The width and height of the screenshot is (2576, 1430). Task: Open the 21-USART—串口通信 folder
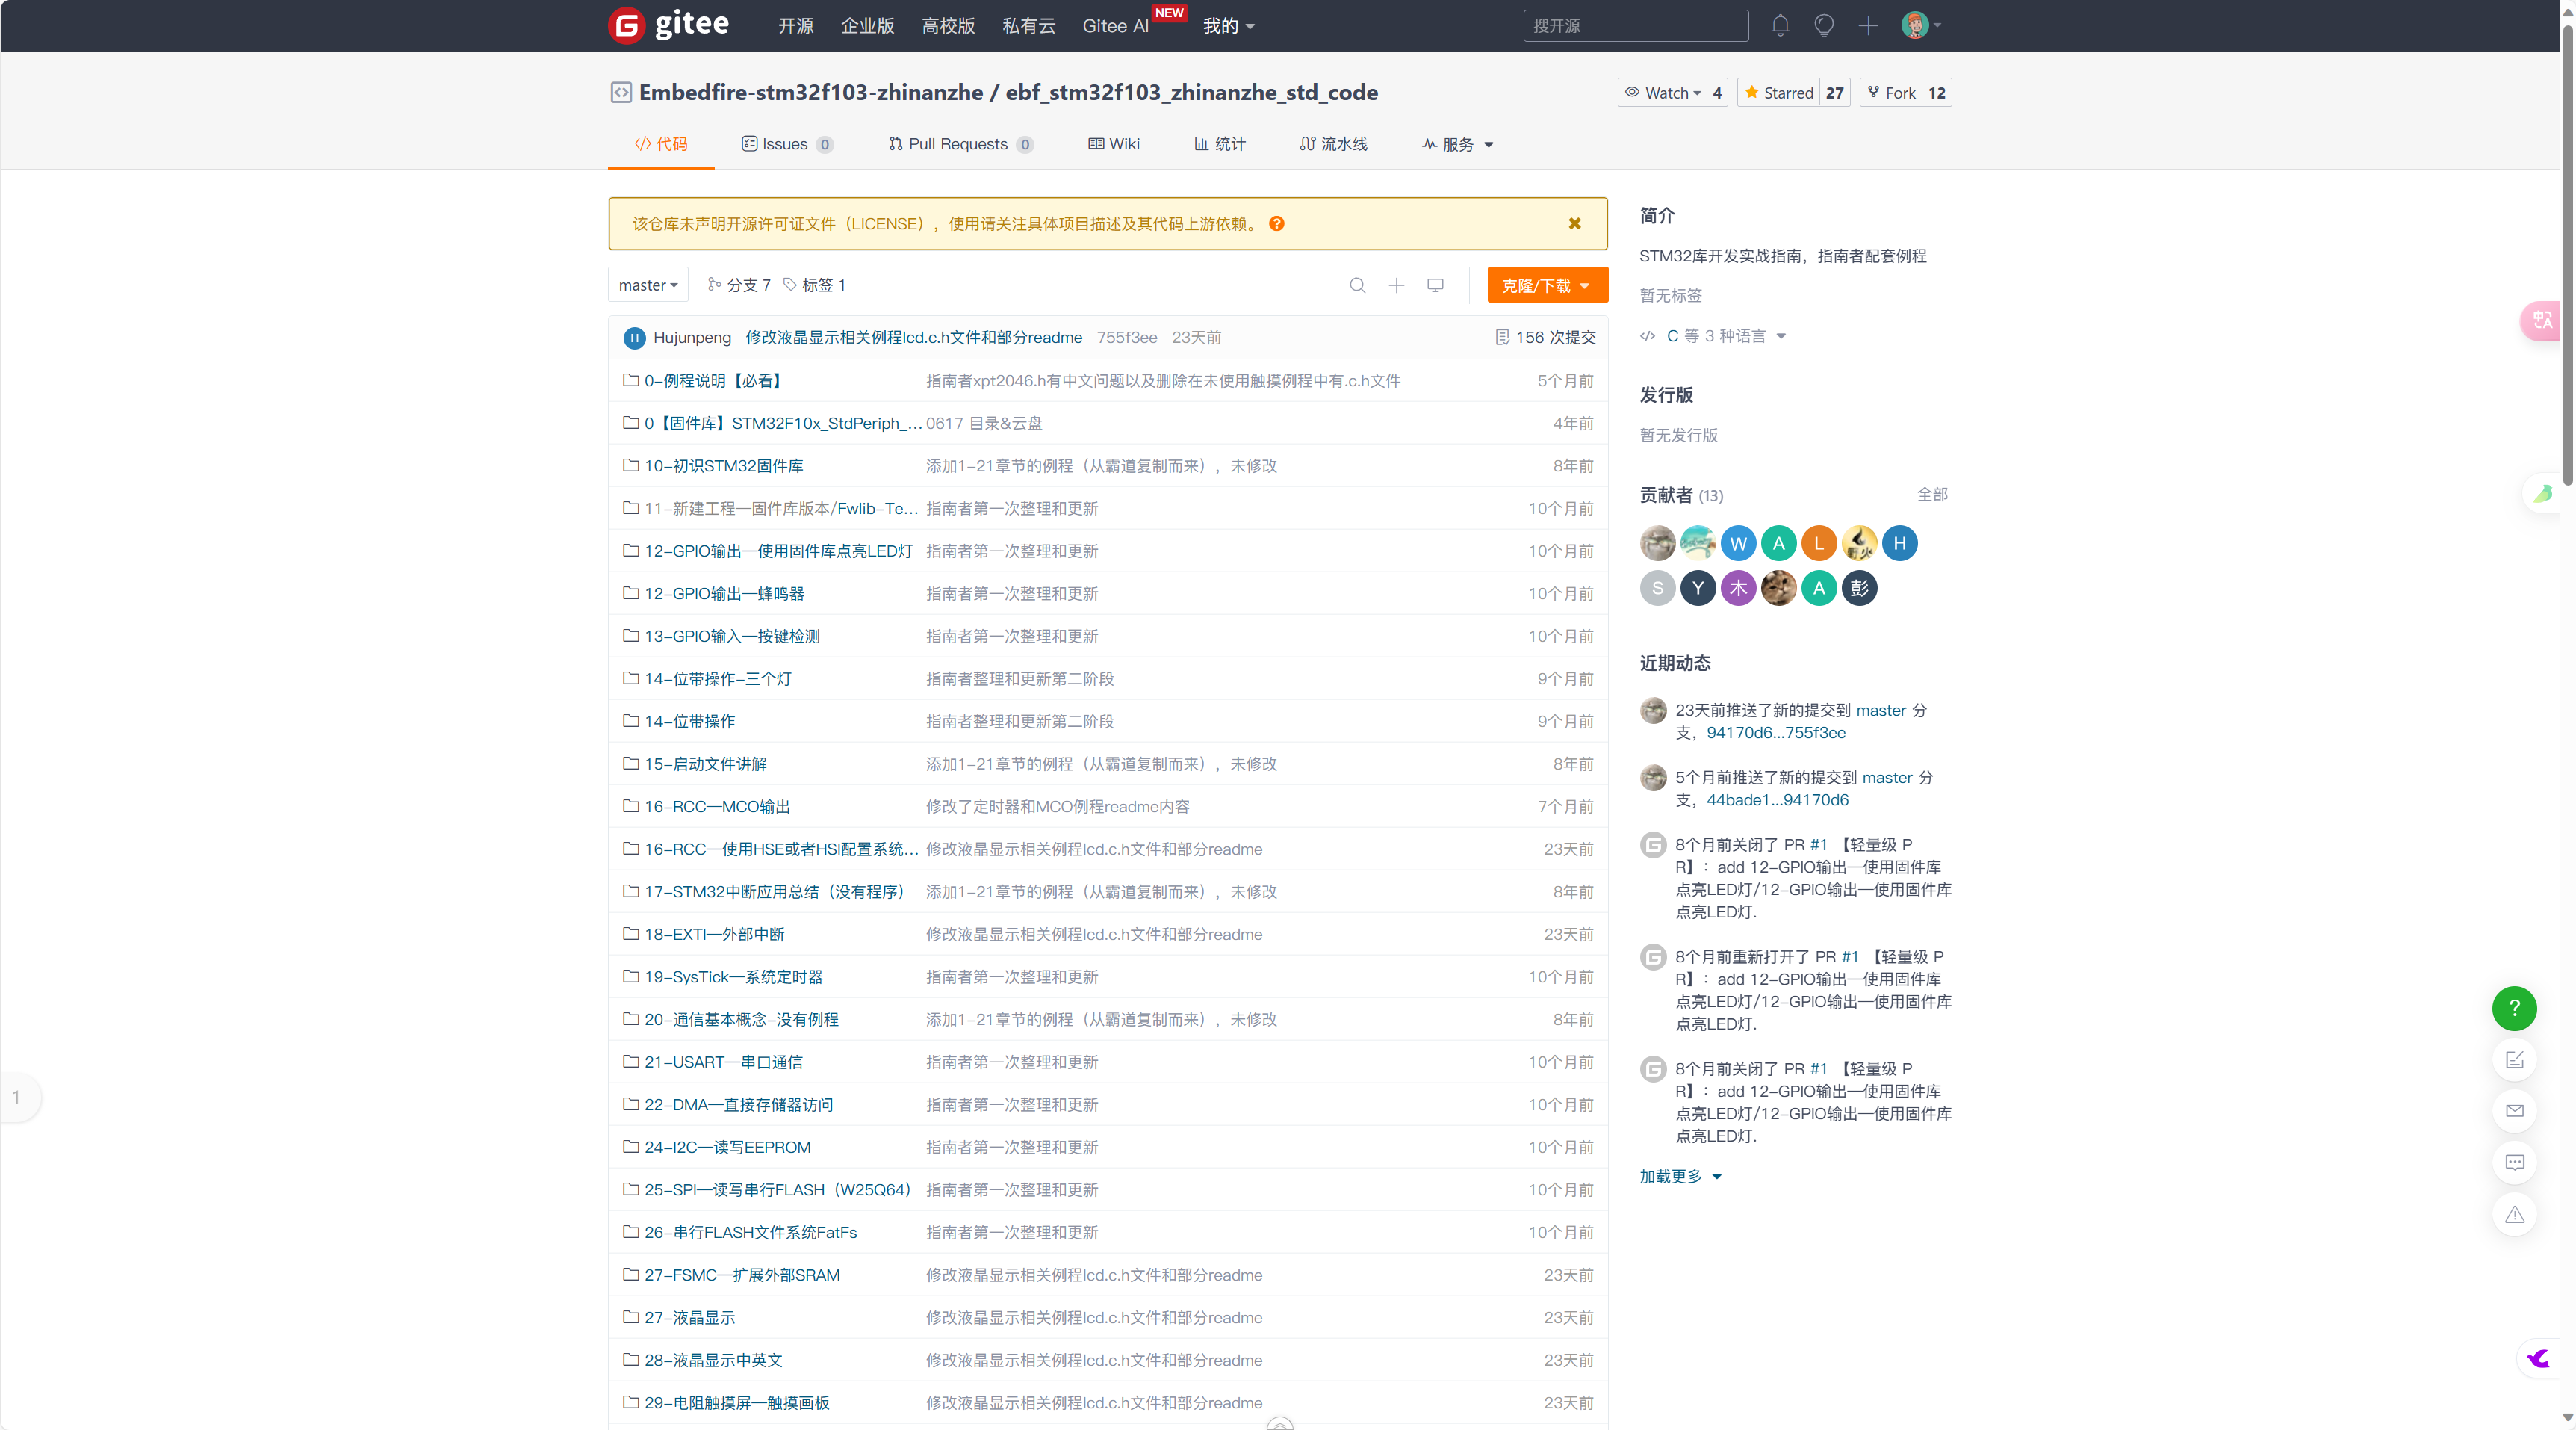click(x=723, y=1062)
